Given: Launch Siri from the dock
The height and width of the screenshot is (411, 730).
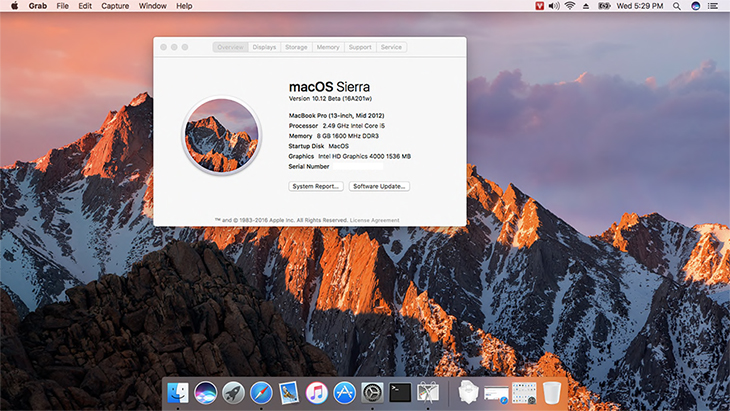Looking at the screenshot, I should tap(205, 393).
